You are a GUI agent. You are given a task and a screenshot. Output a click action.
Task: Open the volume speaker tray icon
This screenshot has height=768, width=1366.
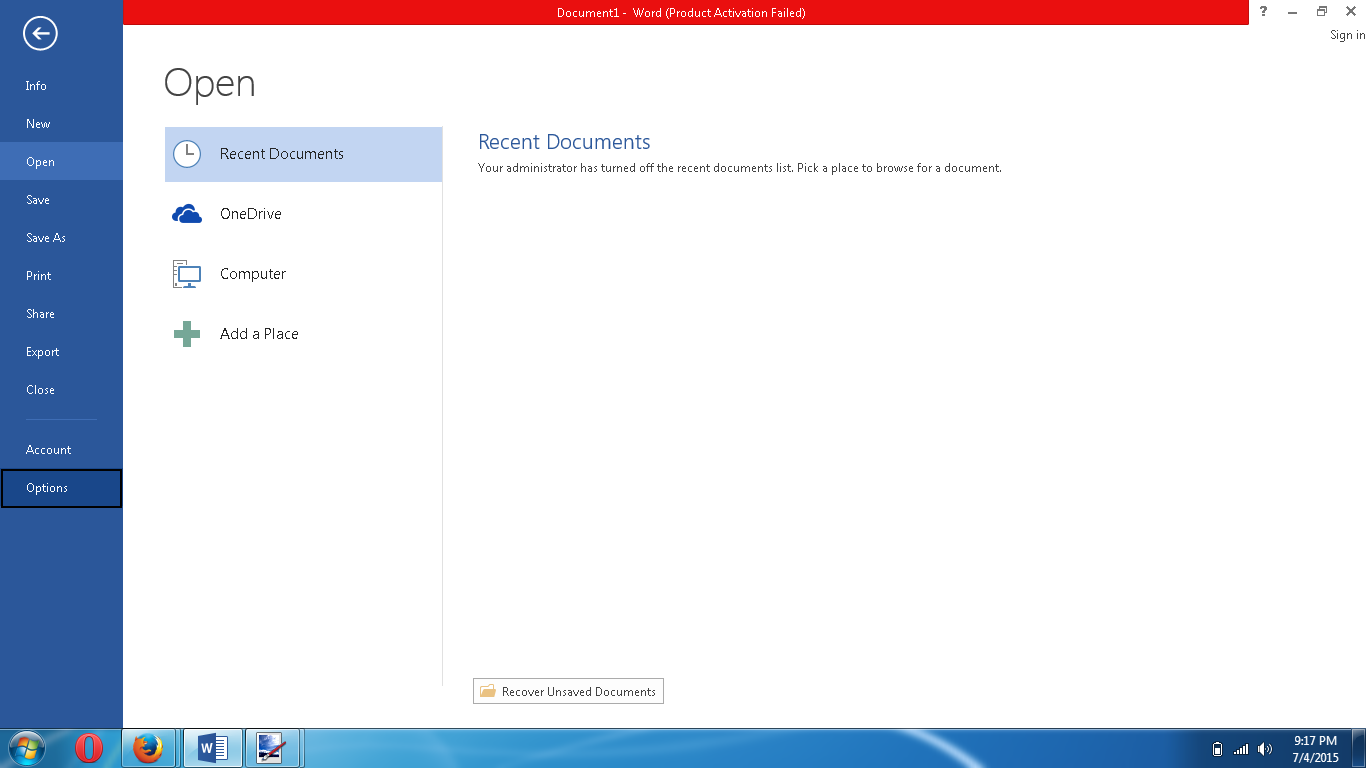pos(1265,749)
